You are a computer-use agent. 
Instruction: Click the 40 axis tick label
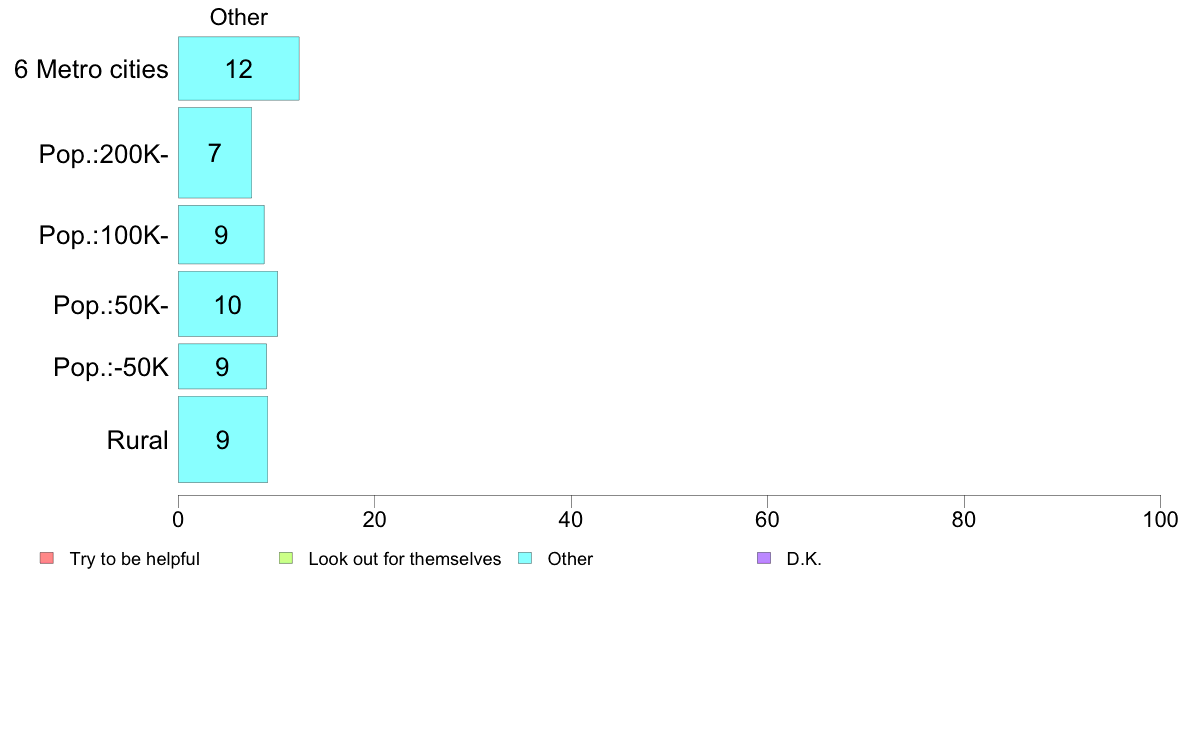[571, 519]
